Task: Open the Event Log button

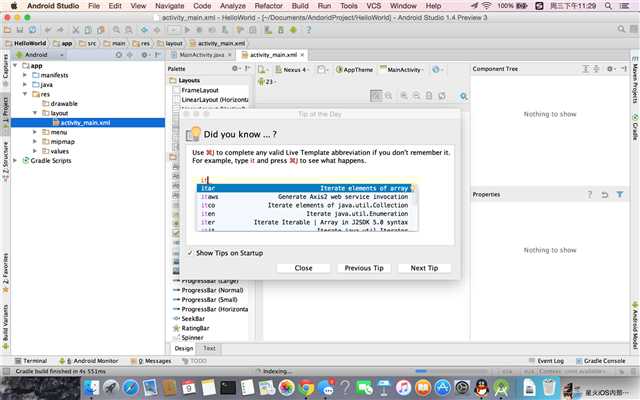Action: pos(546,361)
